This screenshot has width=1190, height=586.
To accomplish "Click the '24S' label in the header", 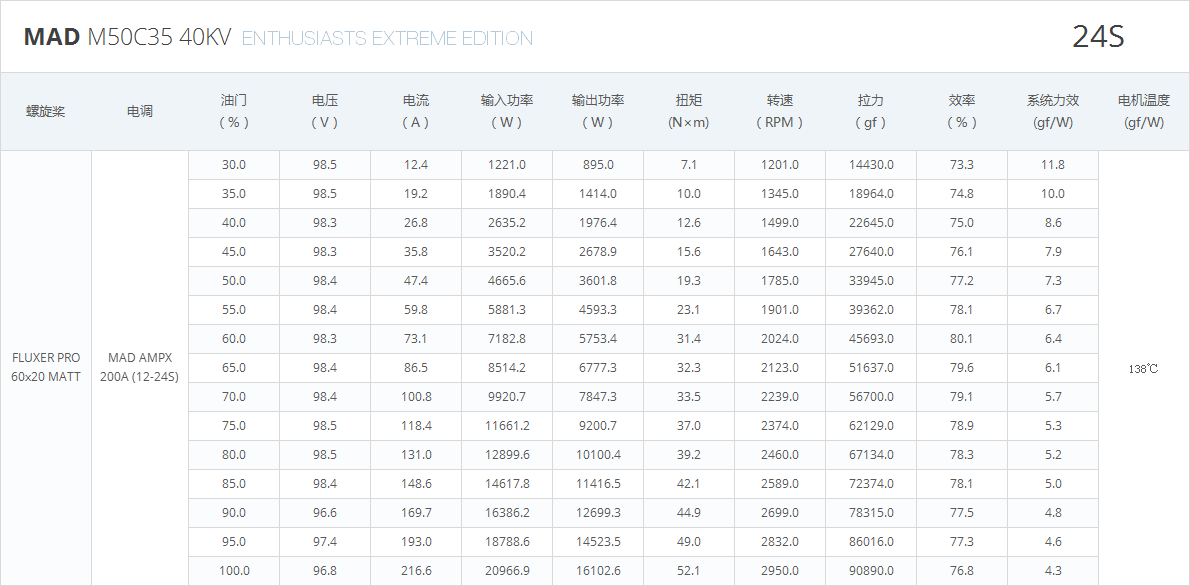I will (x=1098, y=37).
